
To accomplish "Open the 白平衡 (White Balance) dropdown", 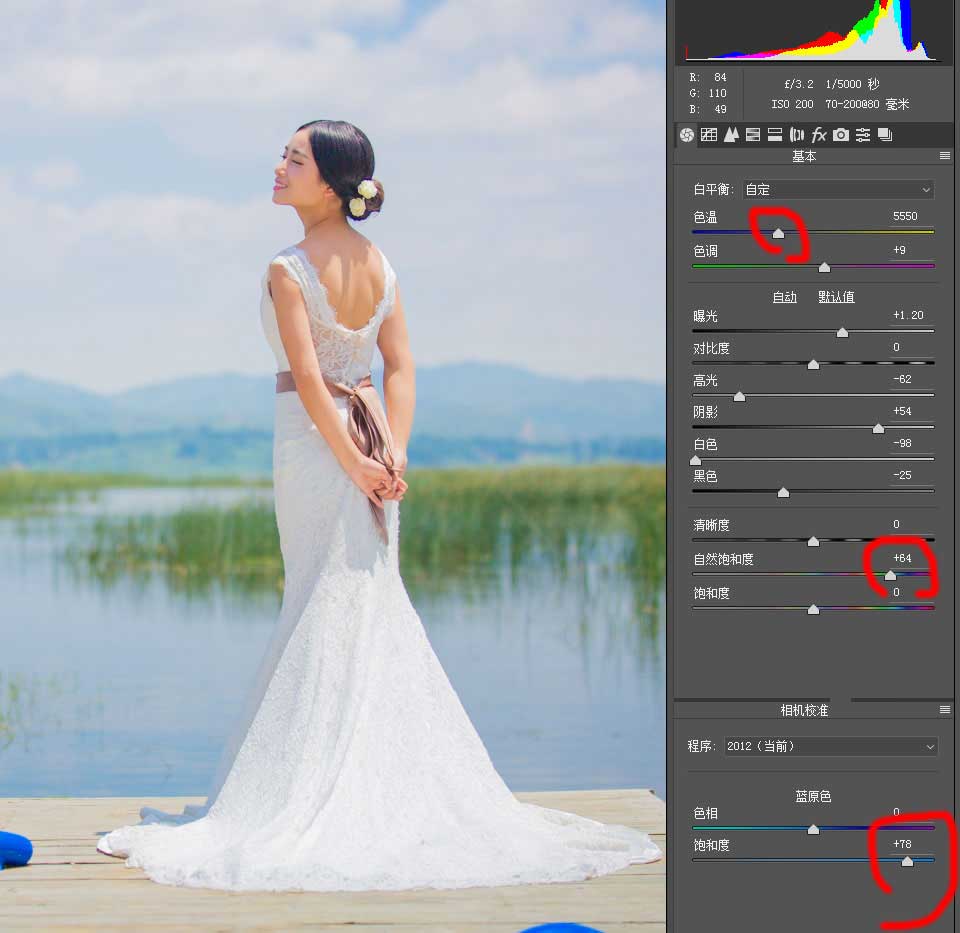I will click(838, 189).
